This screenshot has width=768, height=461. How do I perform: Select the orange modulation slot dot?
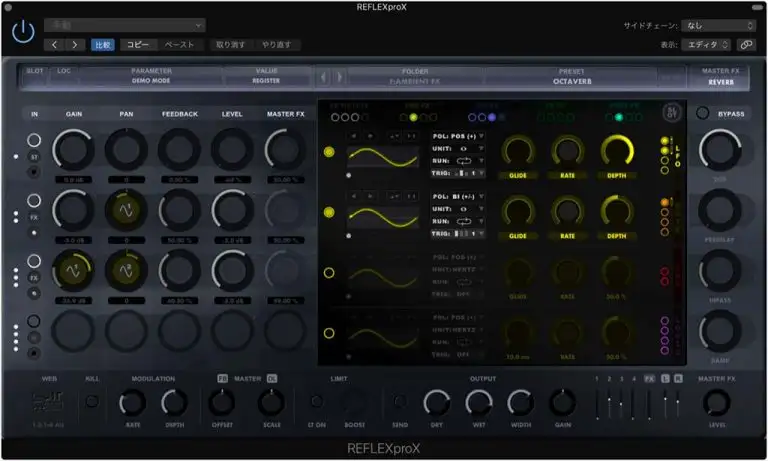tap(665, 202)
